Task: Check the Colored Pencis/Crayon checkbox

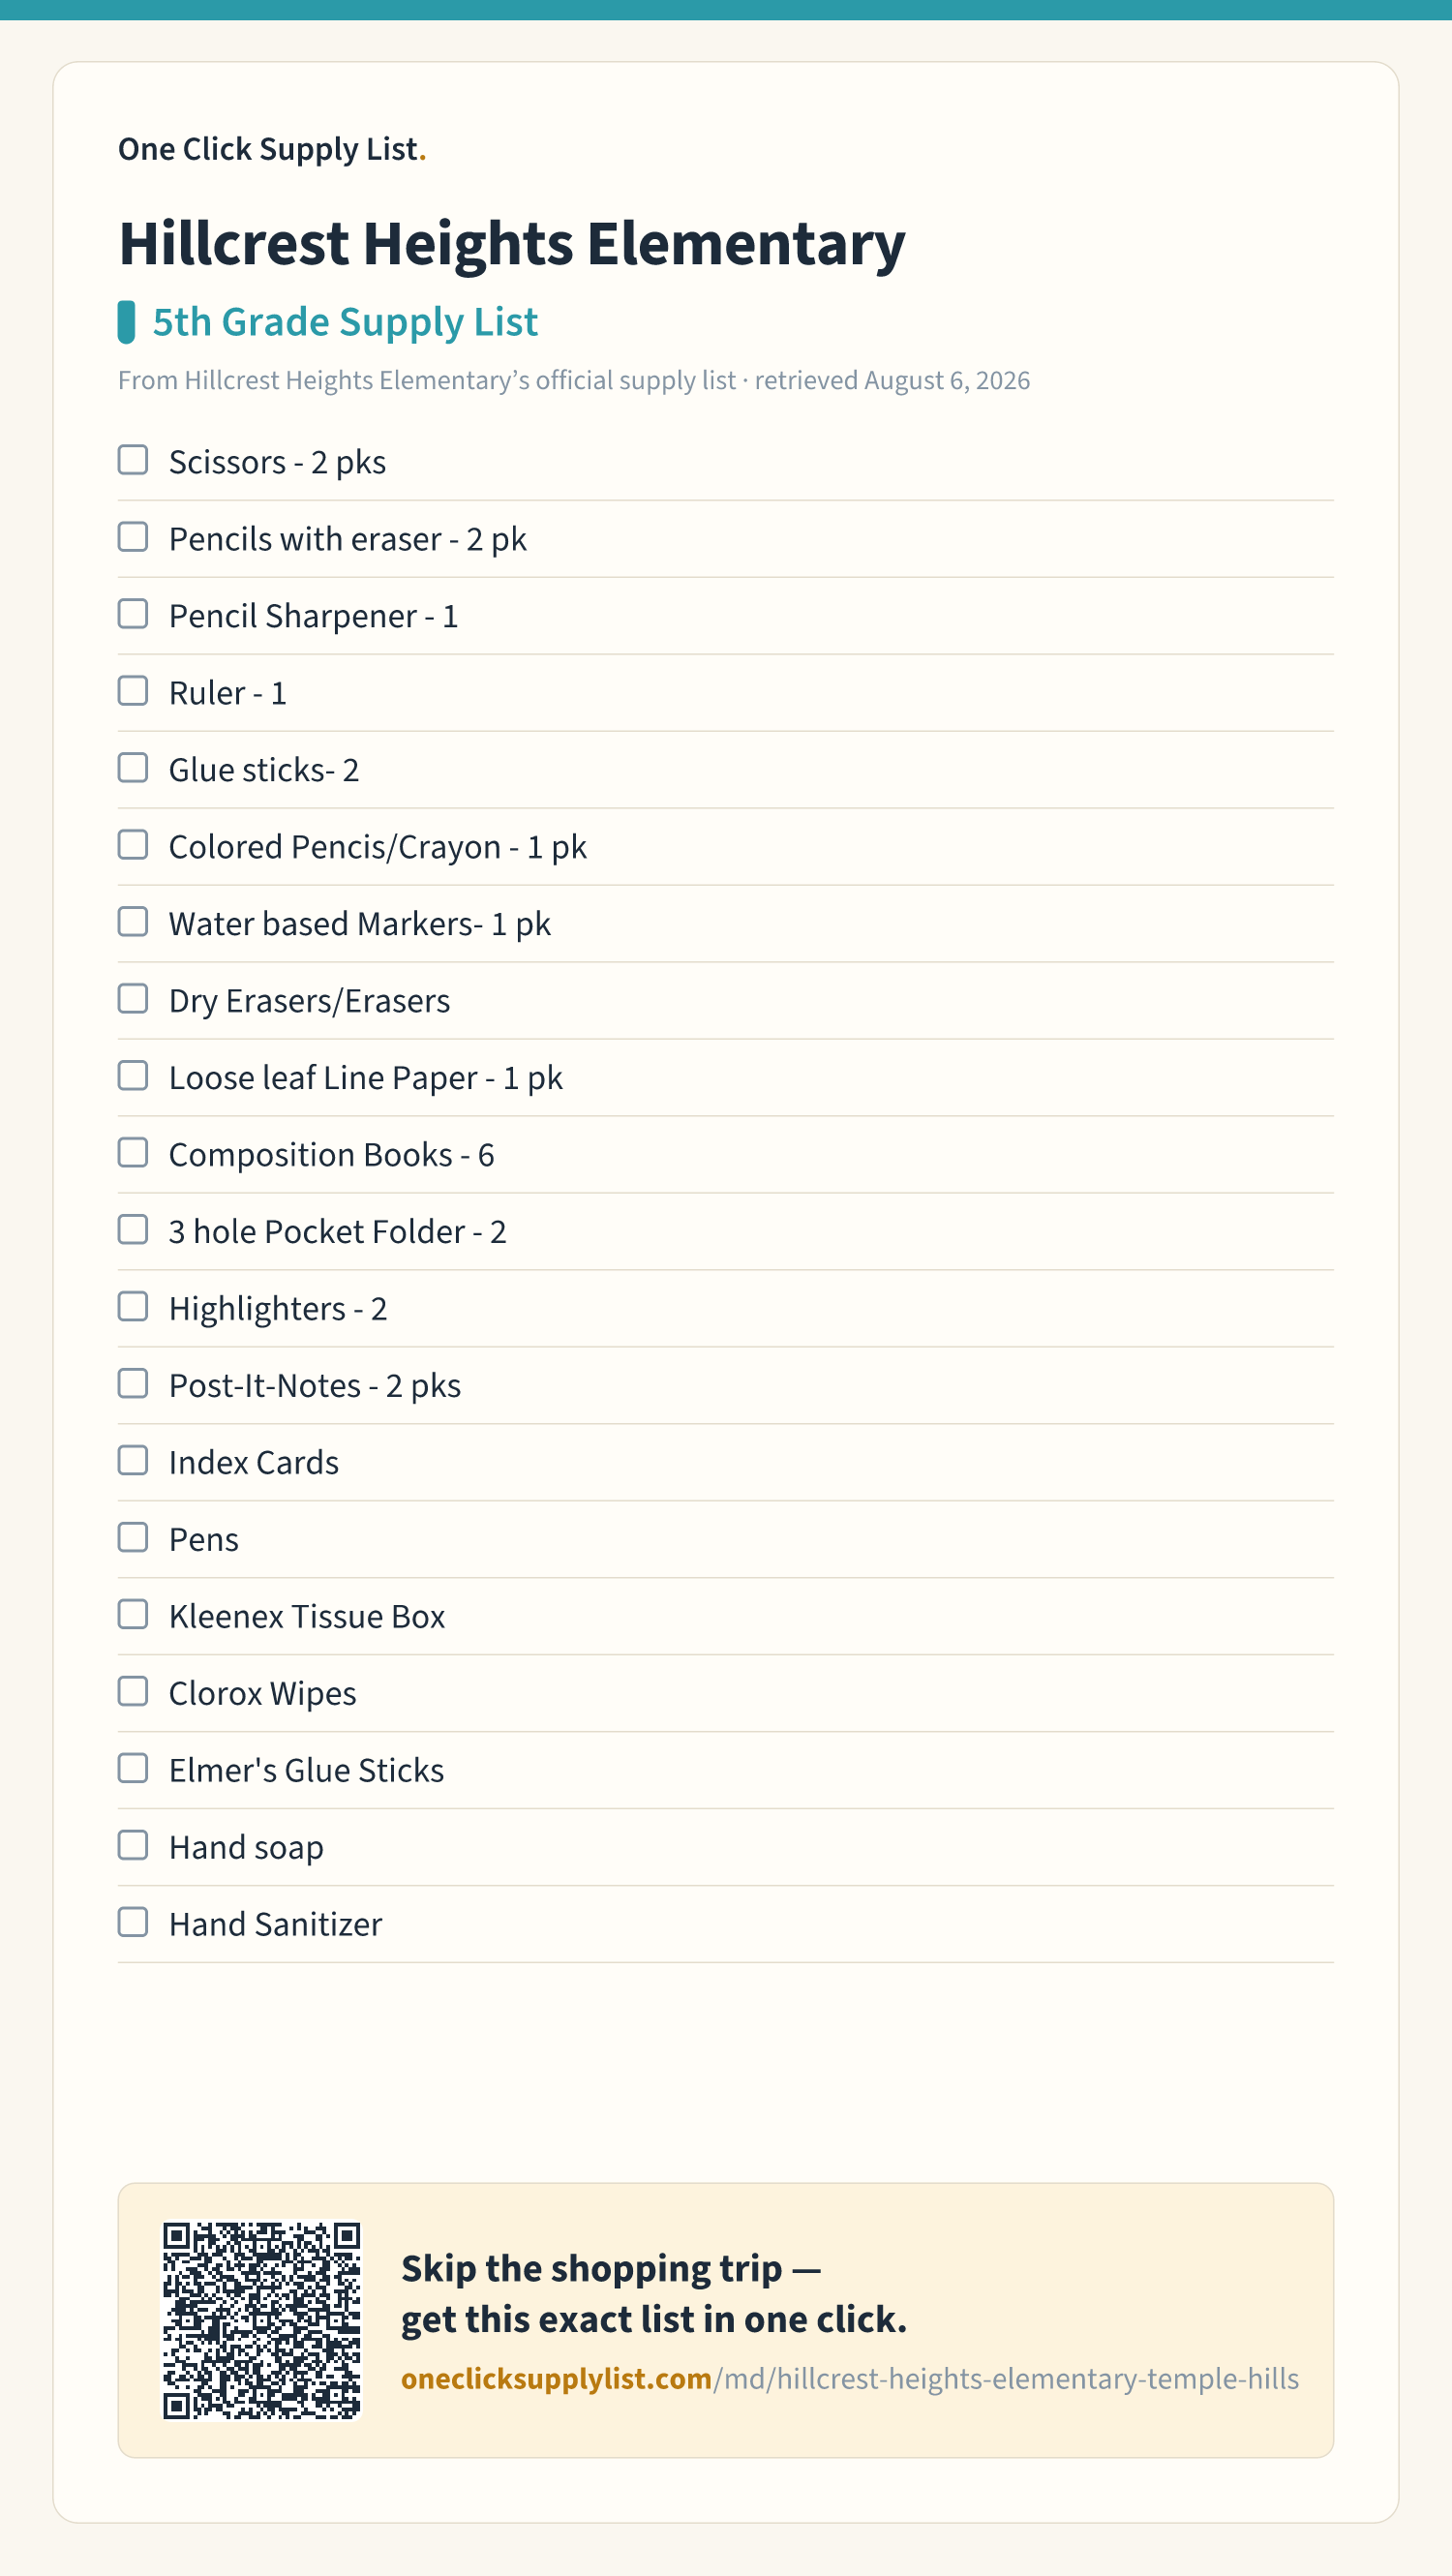Action: (133, 845)
